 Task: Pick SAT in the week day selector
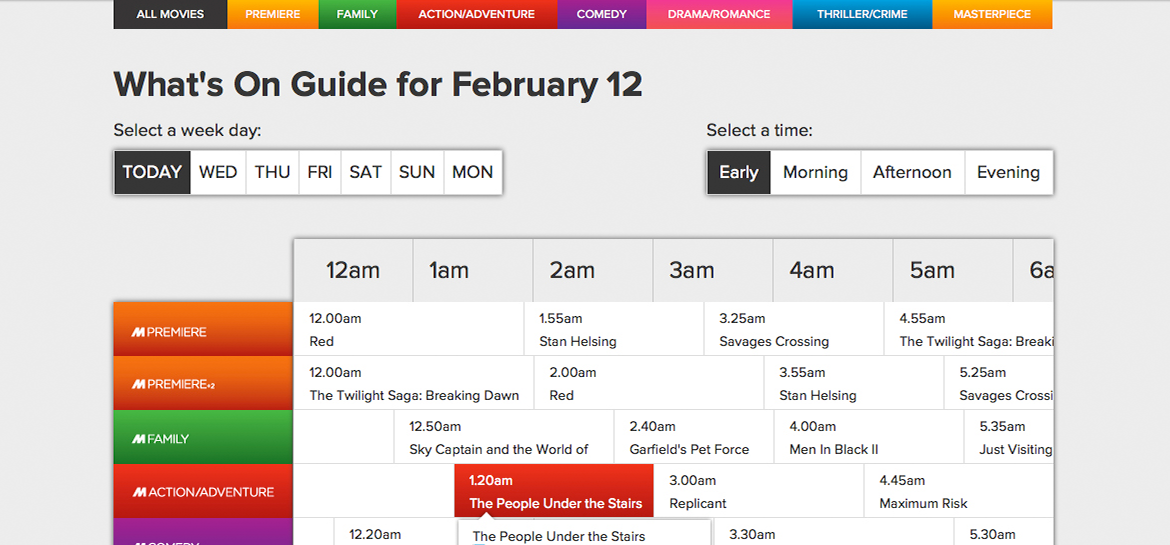366,172
